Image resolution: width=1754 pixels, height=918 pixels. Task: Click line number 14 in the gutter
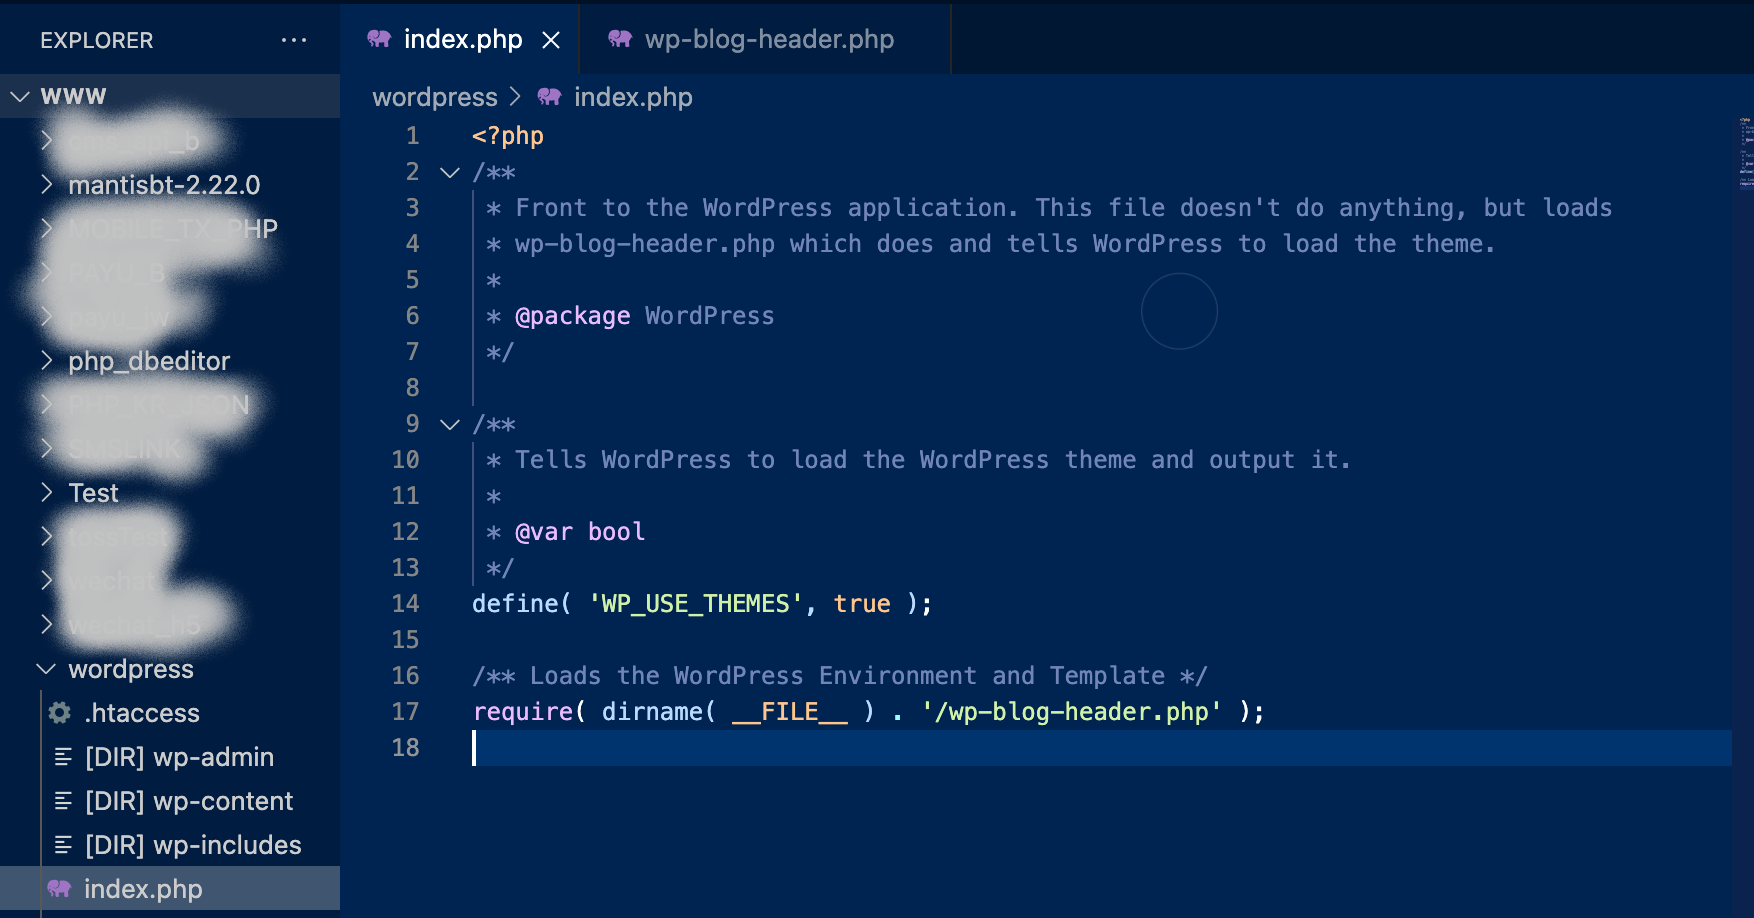[405, 604]
